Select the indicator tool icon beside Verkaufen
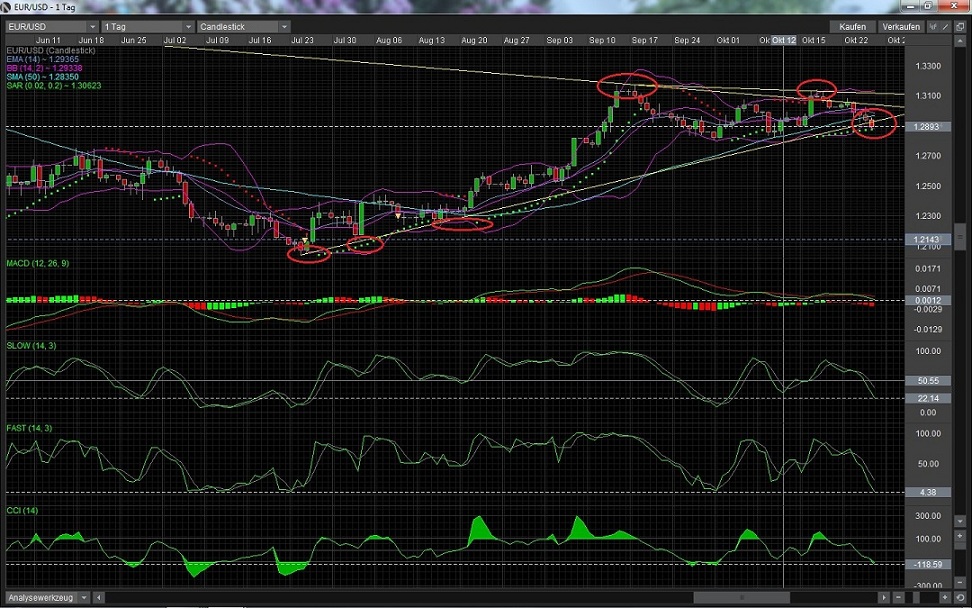Viewport: 972px width, 608px height. tap(933, 27)
